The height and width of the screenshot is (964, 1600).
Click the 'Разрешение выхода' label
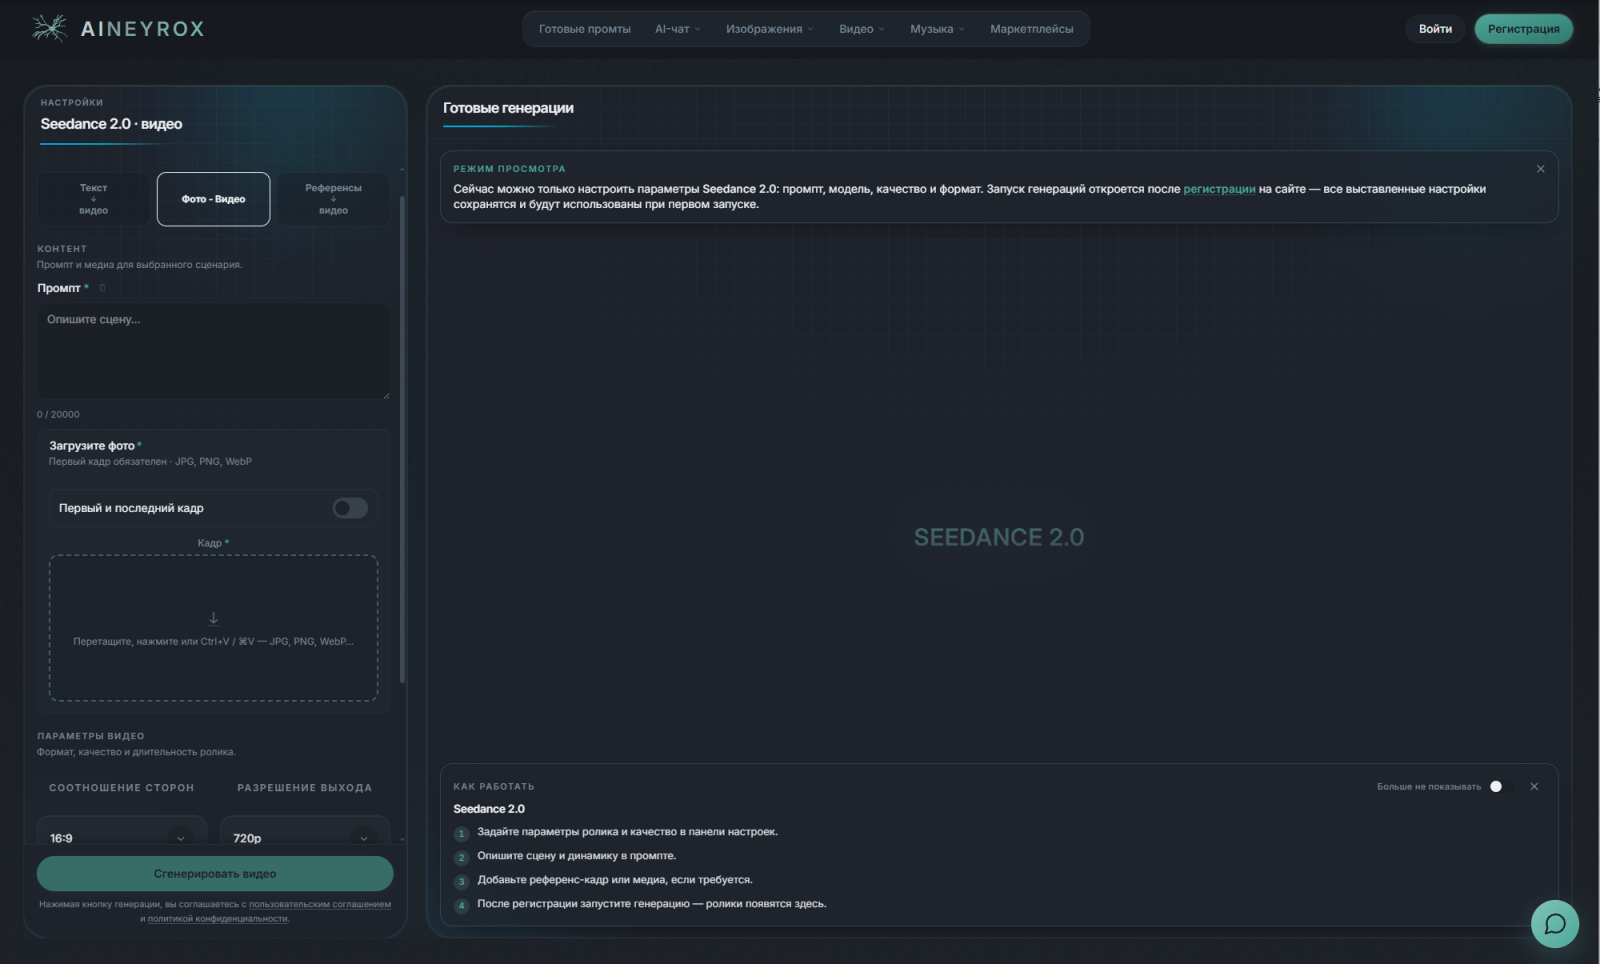[x=304, y=788]
